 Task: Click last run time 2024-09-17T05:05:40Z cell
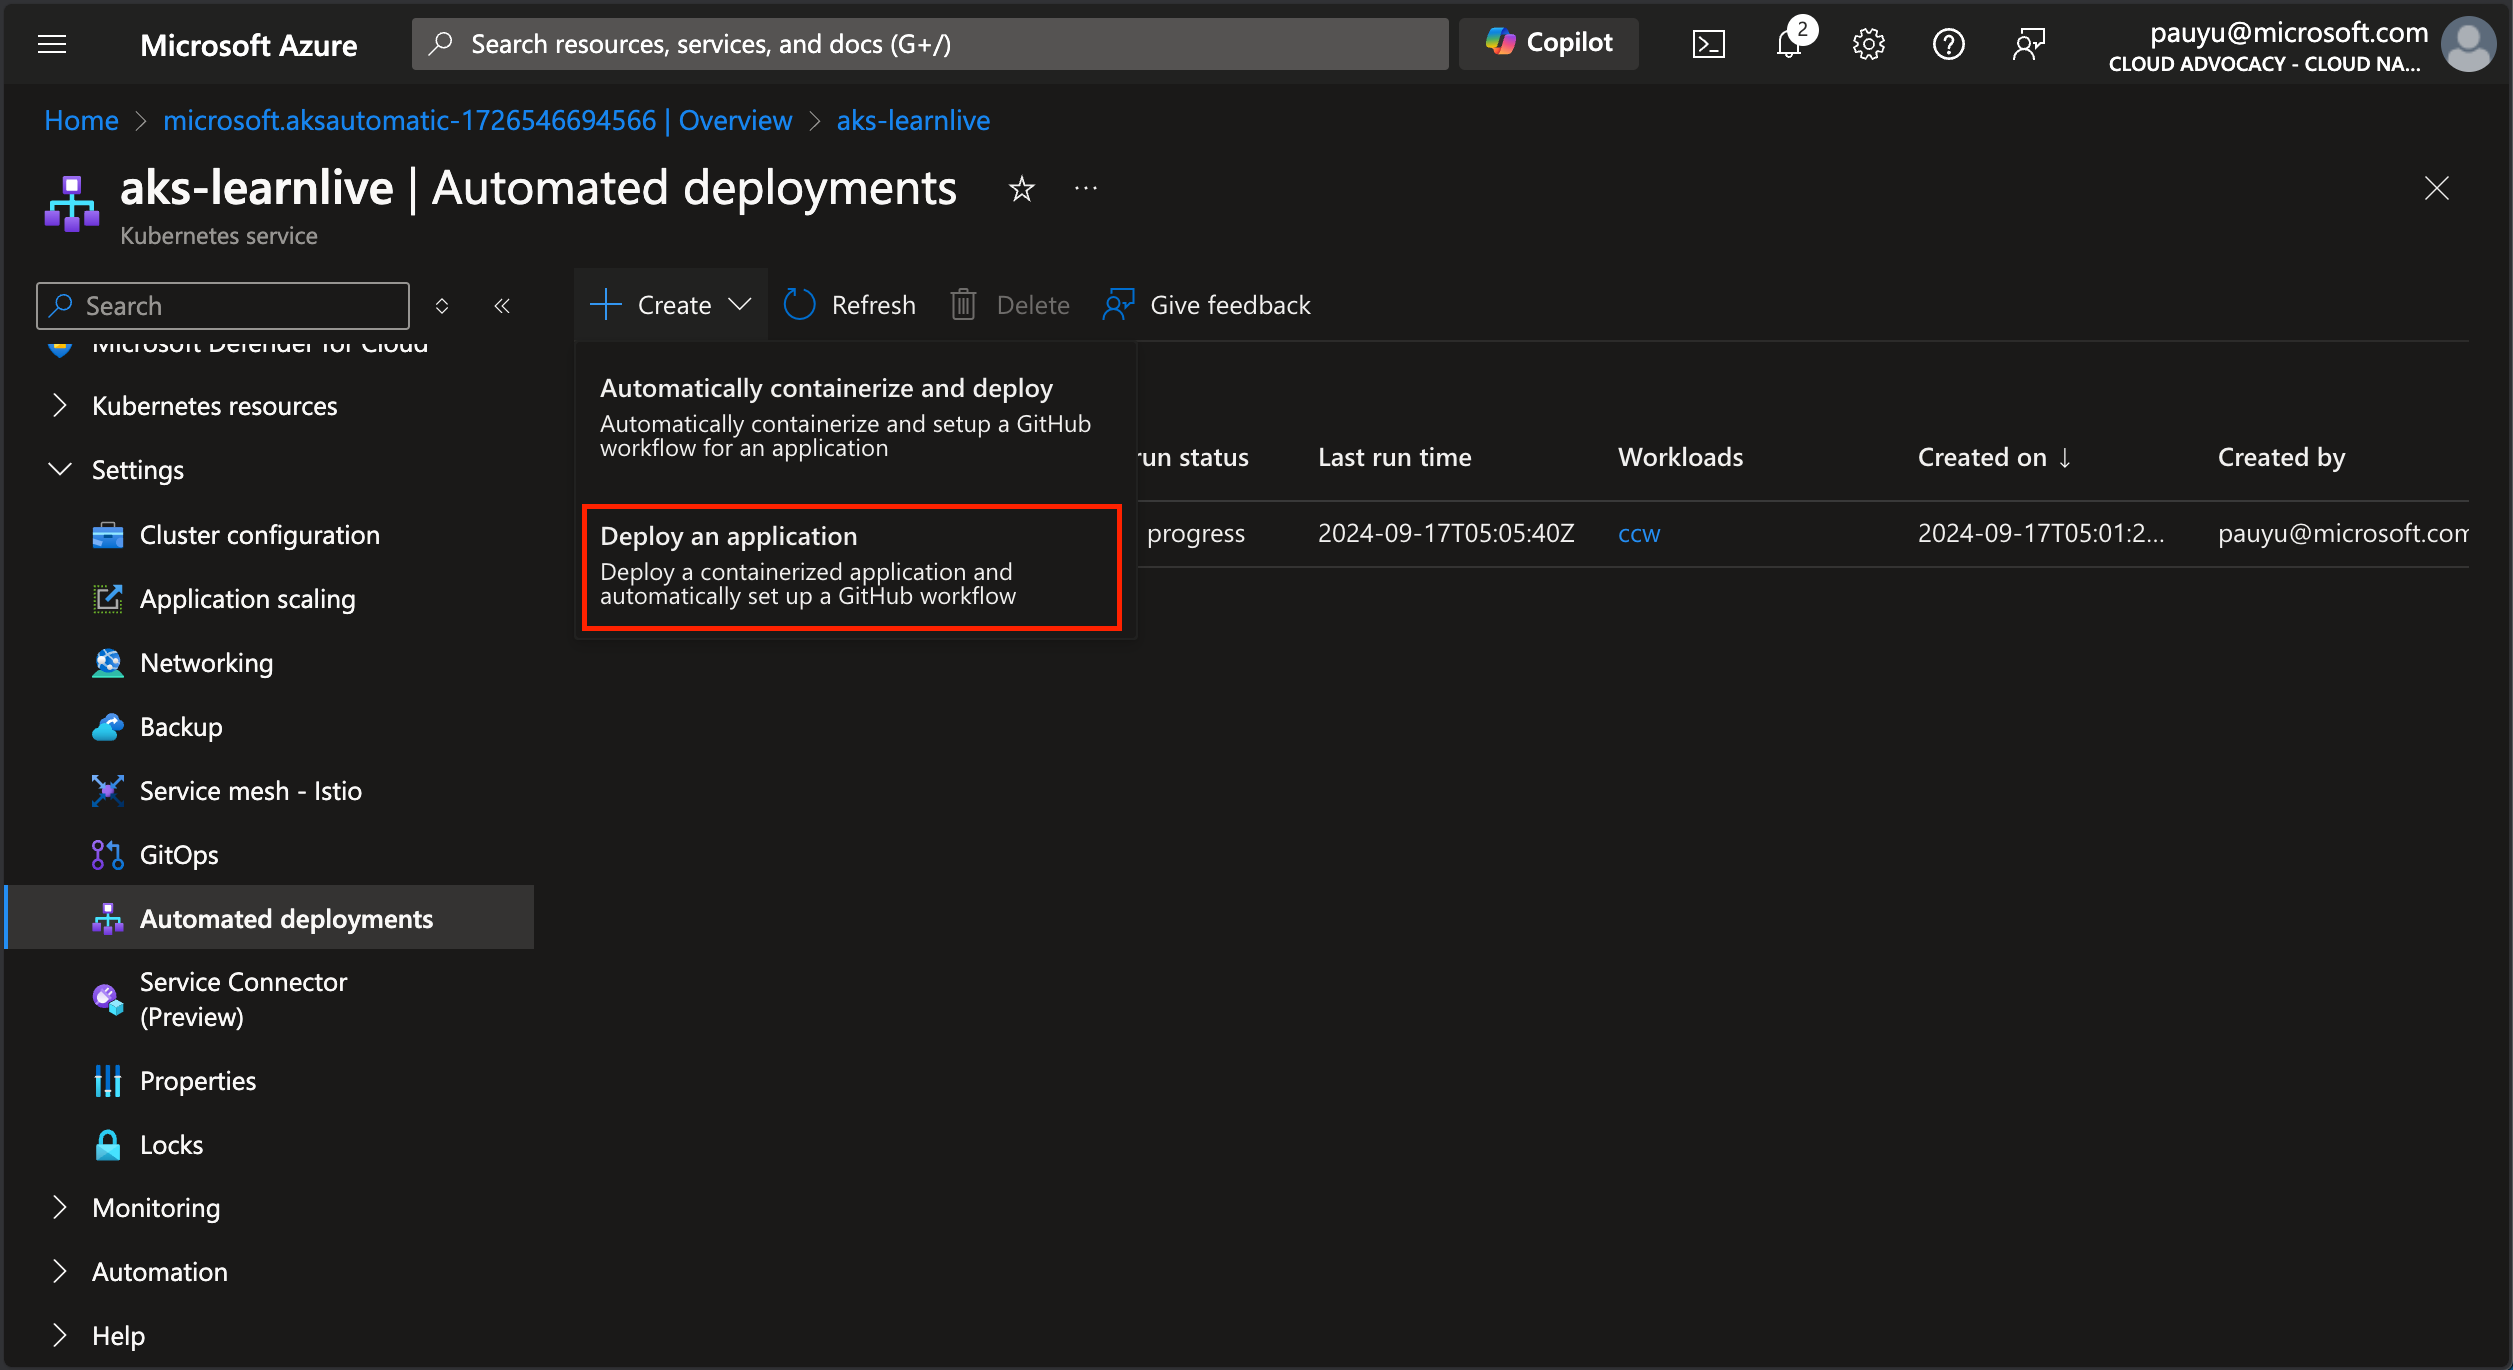[1446, 533]
